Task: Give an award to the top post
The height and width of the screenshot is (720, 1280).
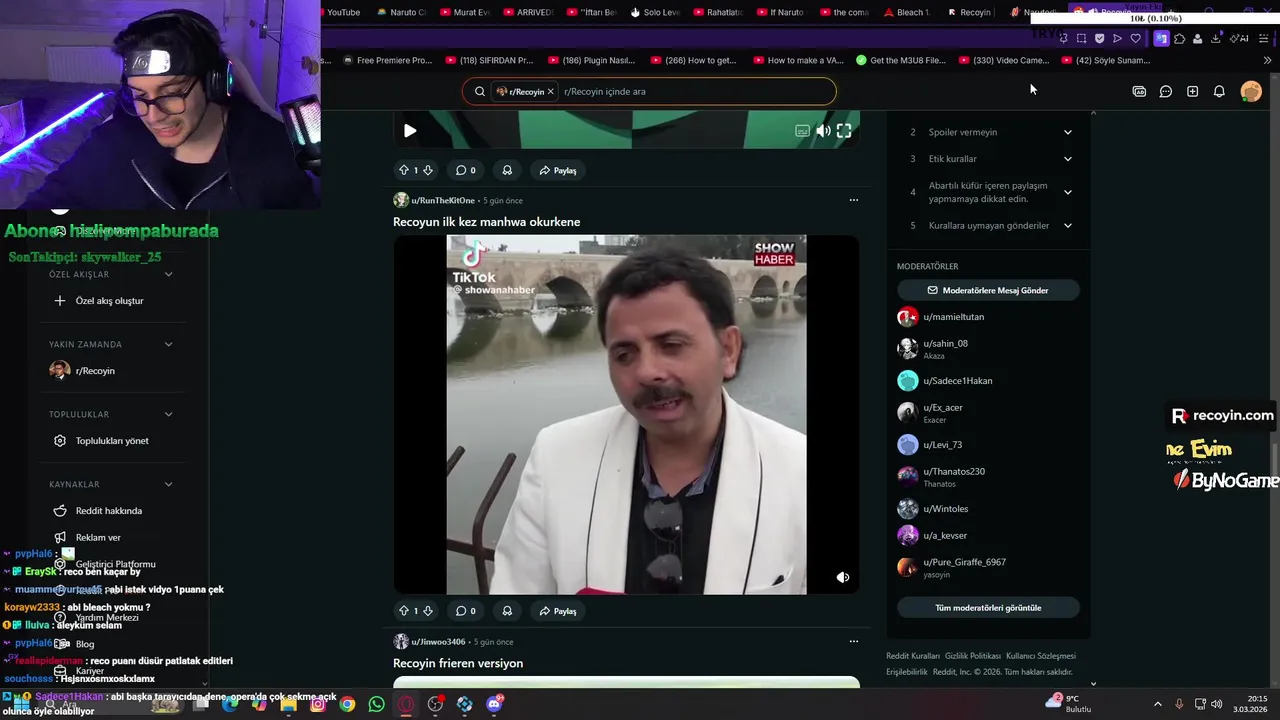Action: point(507,170)
